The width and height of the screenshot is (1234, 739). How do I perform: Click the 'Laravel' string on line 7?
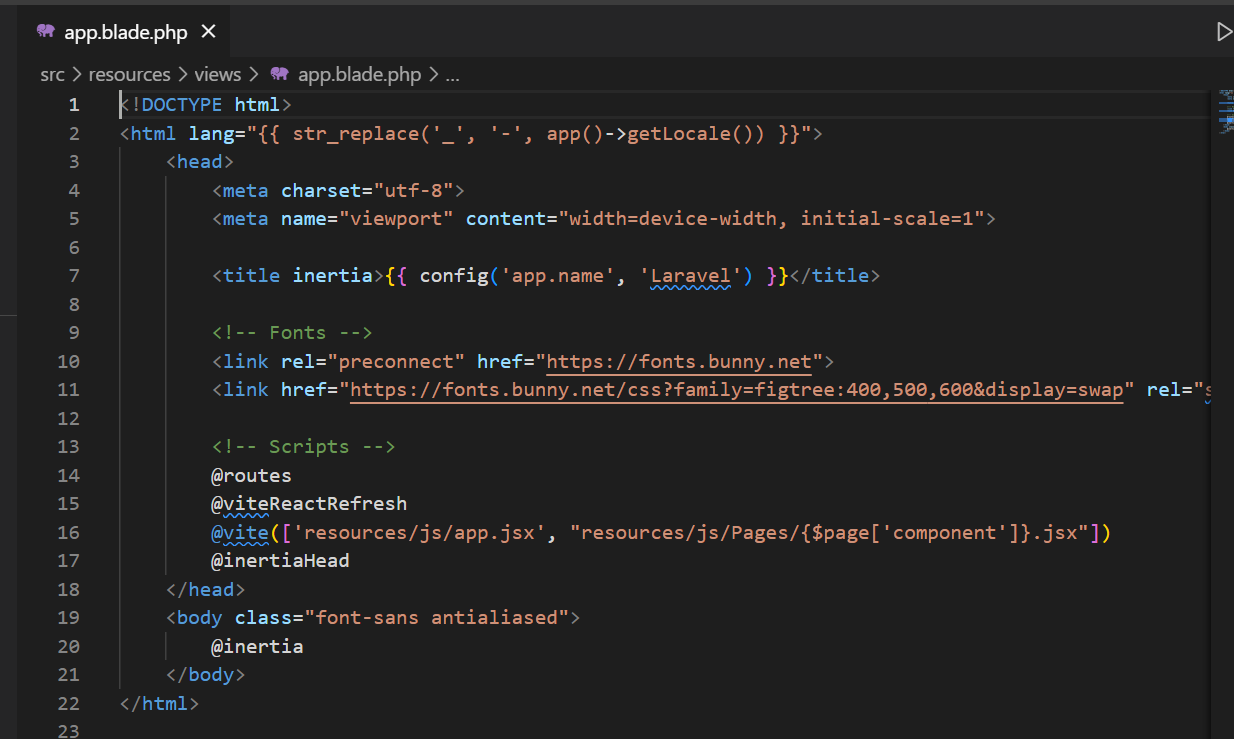(x=690, y=276)
